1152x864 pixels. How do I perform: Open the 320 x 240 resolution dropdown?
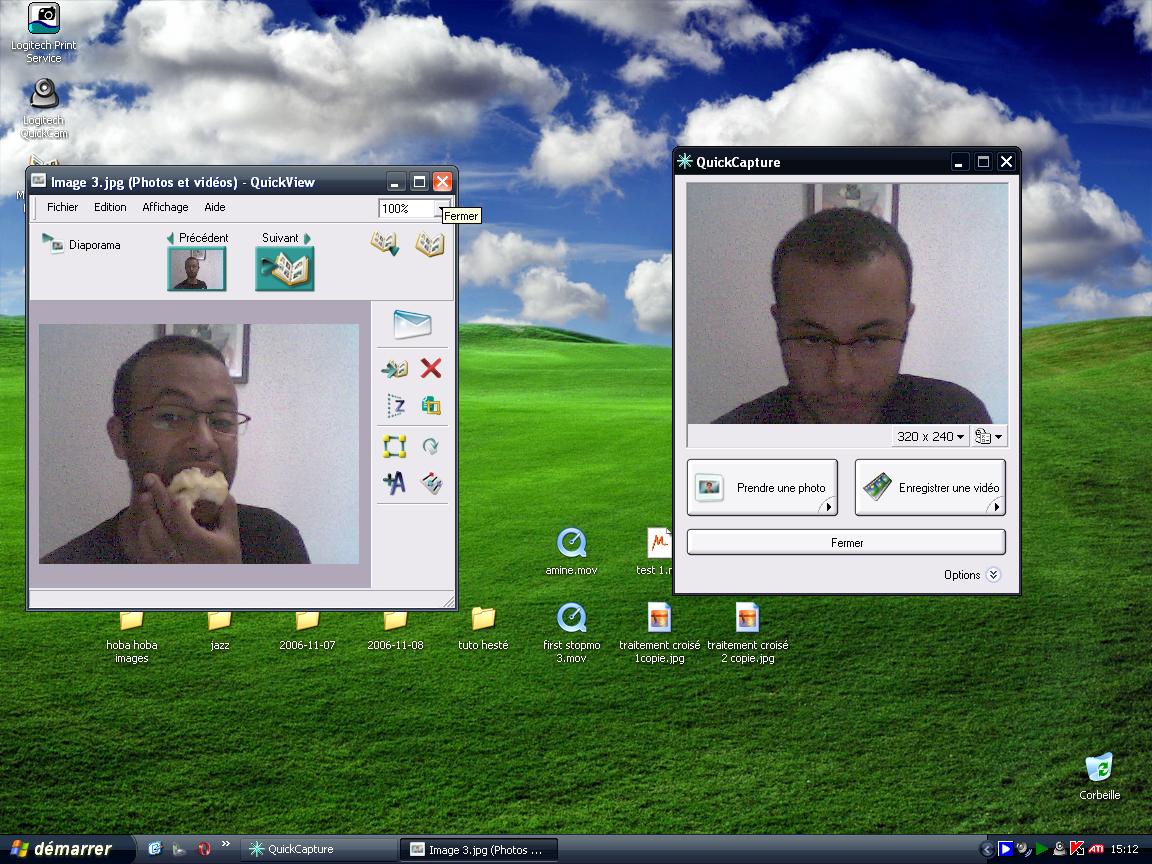click(x=930, y=436)
